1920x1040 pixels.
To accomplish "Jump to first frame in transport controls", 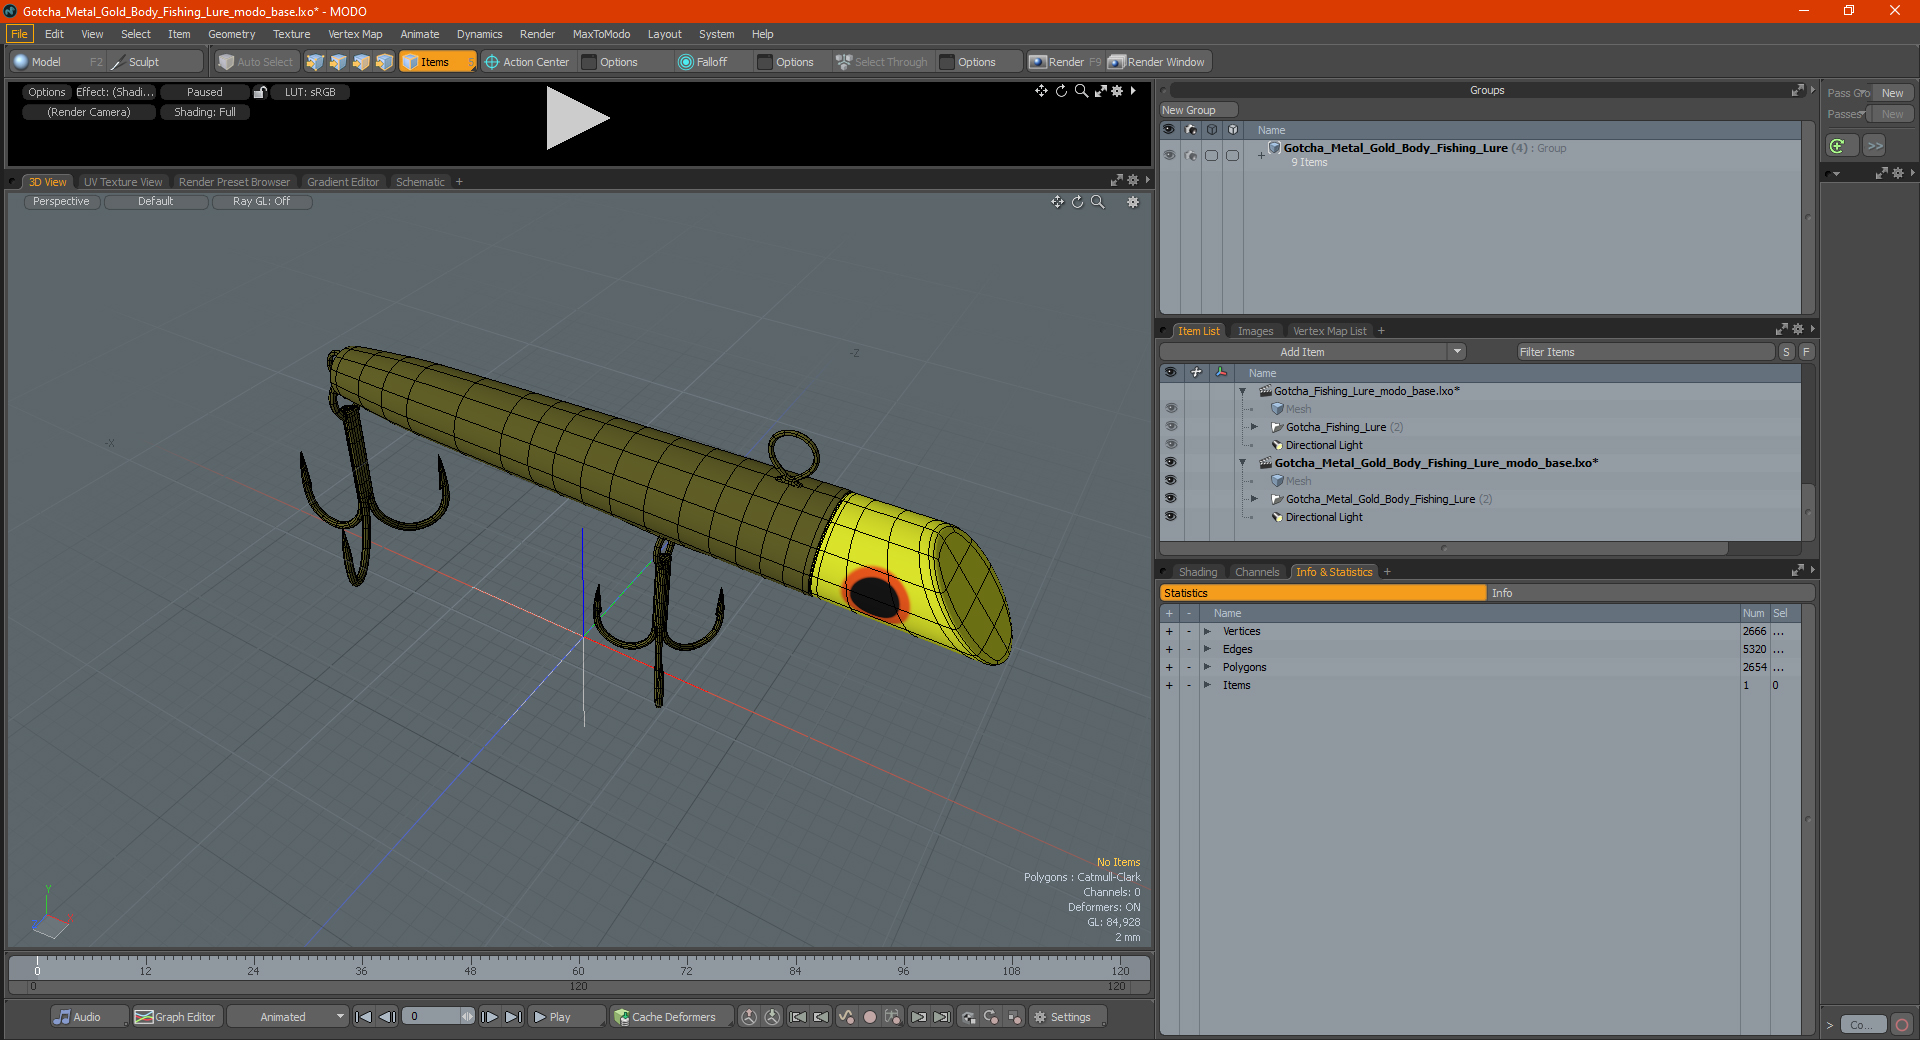I will pyautogui.click(x=364, y=1017).
